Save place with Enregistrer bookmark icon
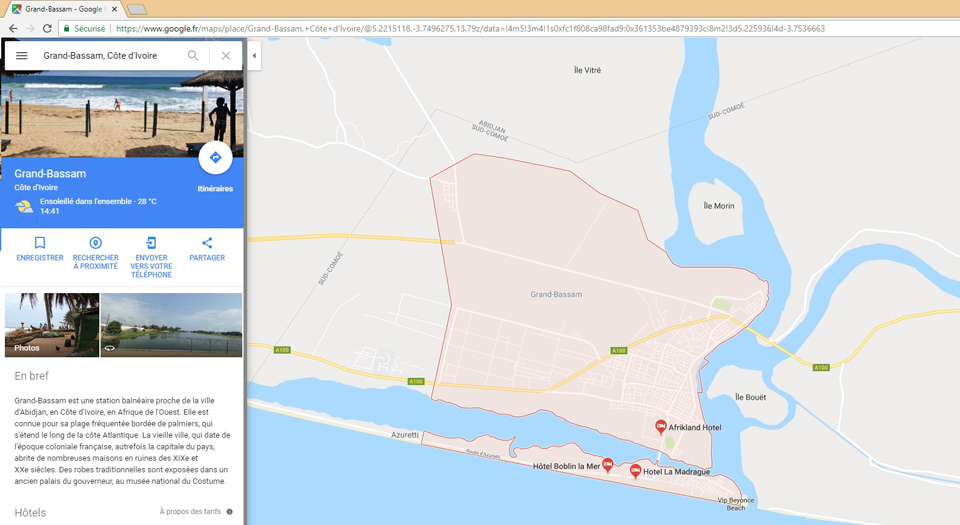The image size is (960, 525). 40,243
